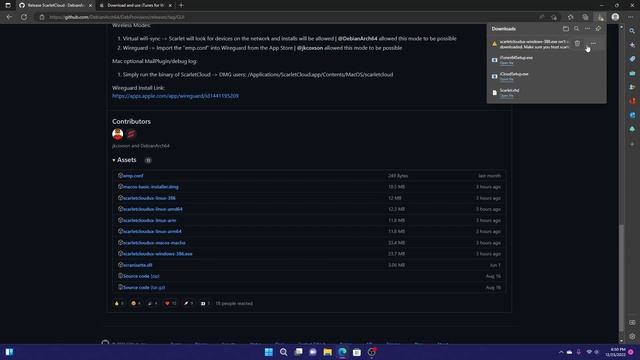This screenshot has width=640, height=360.
Task: Download Source code (tar.gz)
Action: click(x=144, y=287)
